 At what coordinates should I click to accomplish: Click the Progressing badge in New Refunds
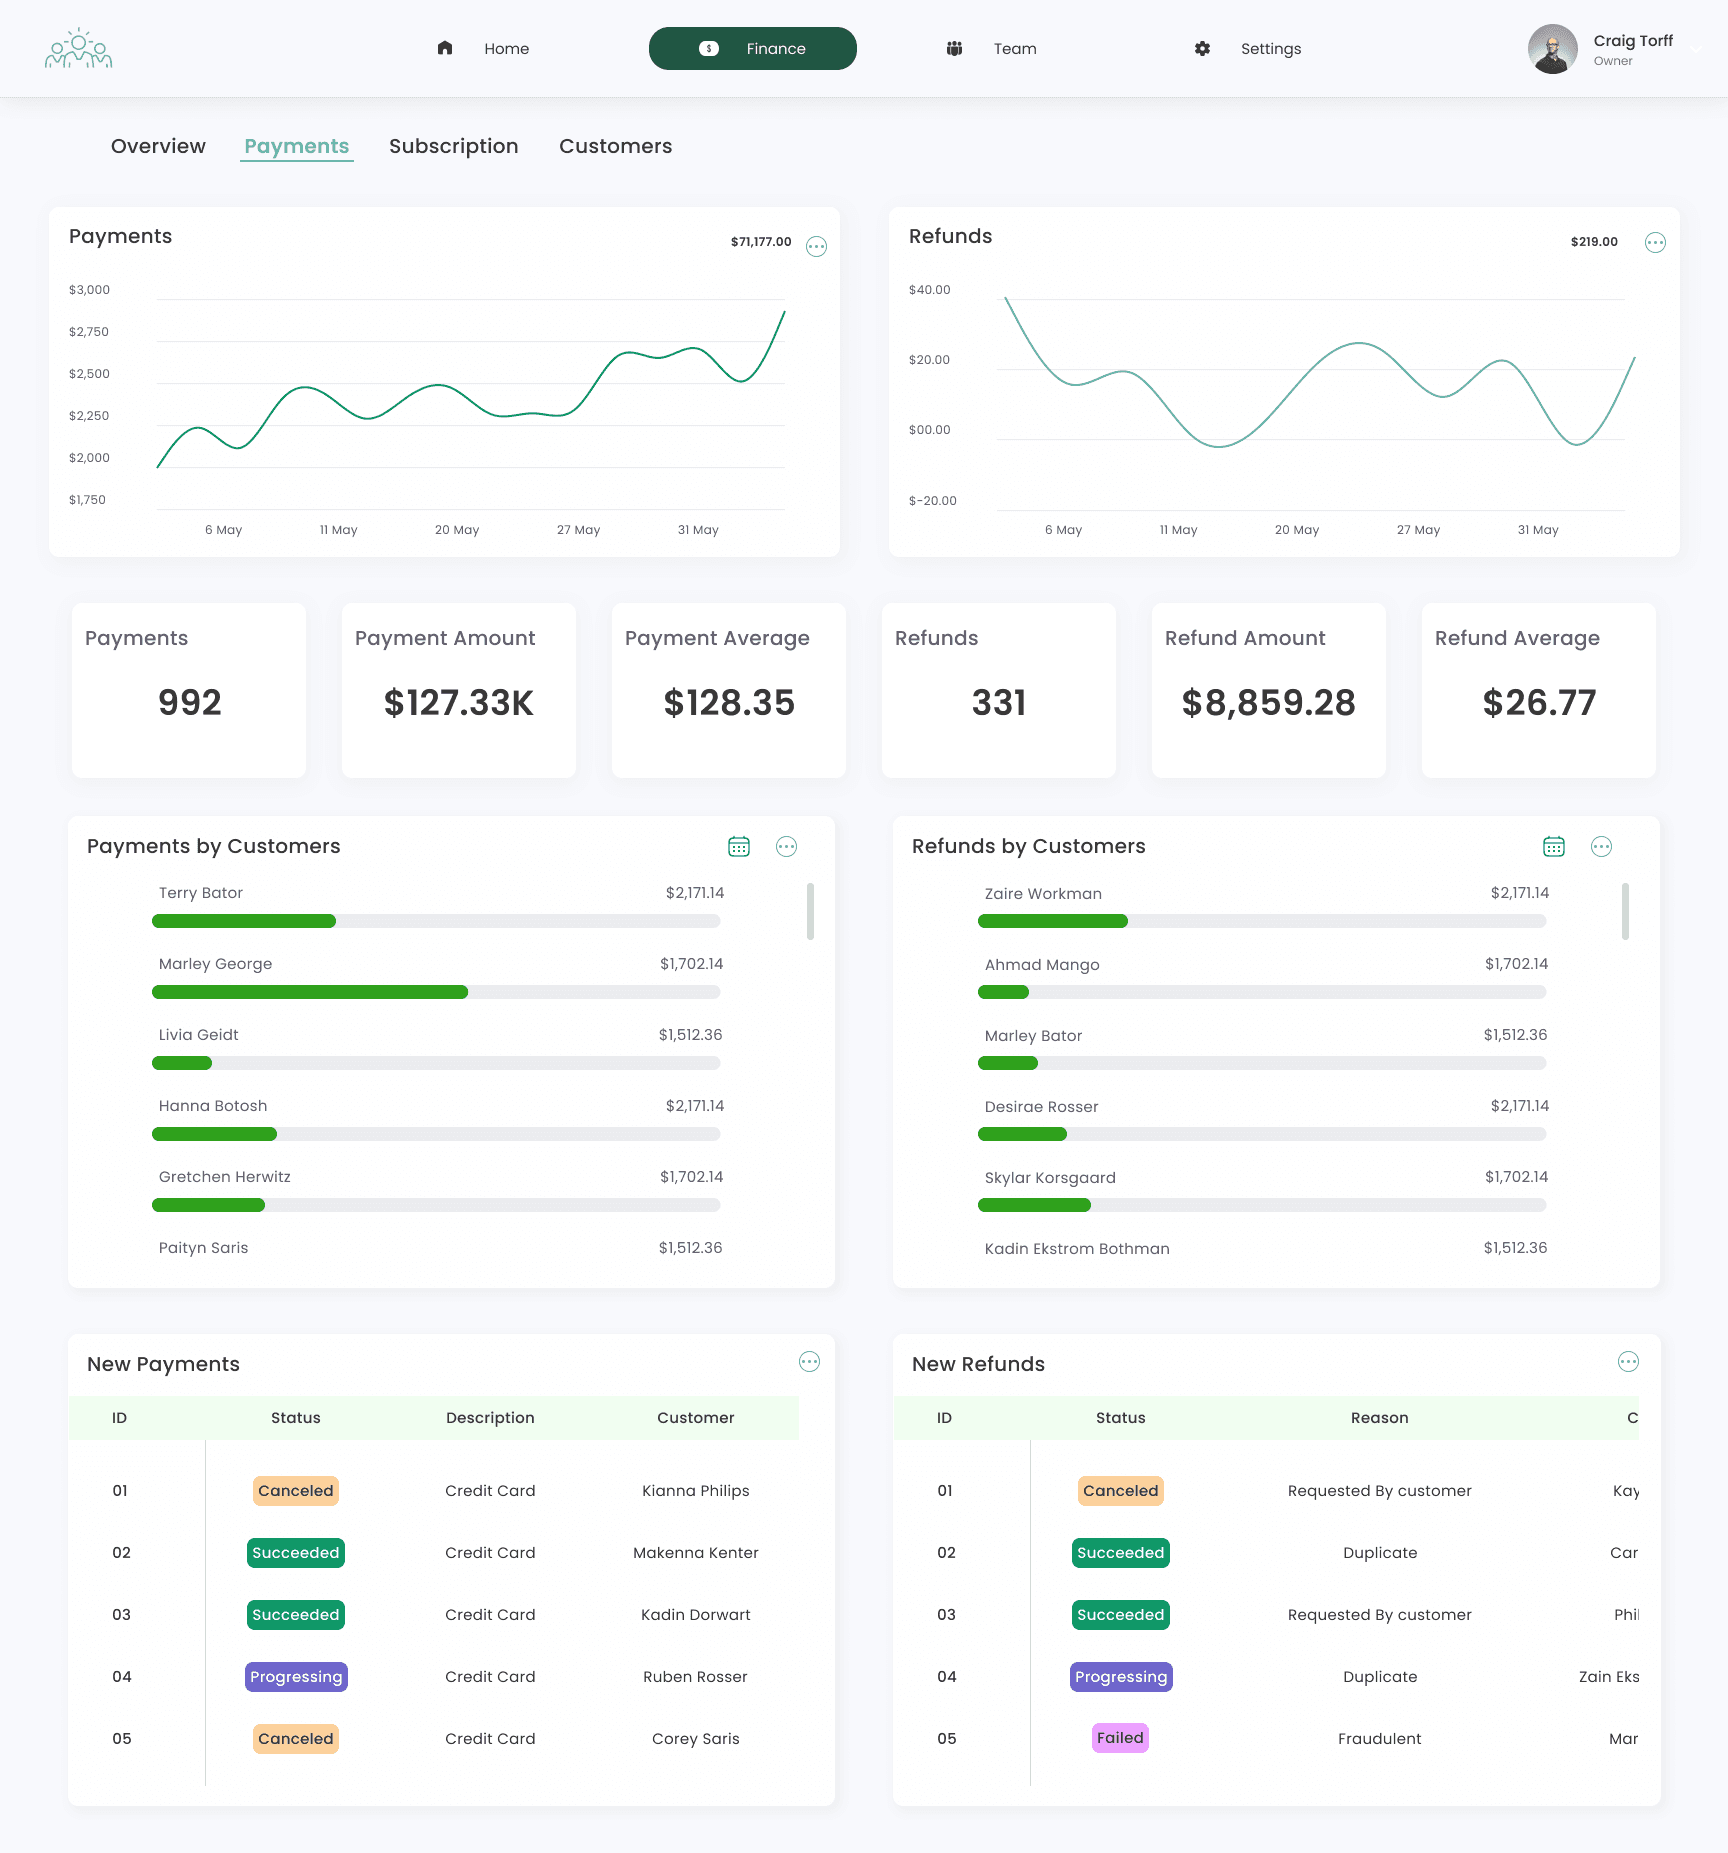coord(1121,1677)
